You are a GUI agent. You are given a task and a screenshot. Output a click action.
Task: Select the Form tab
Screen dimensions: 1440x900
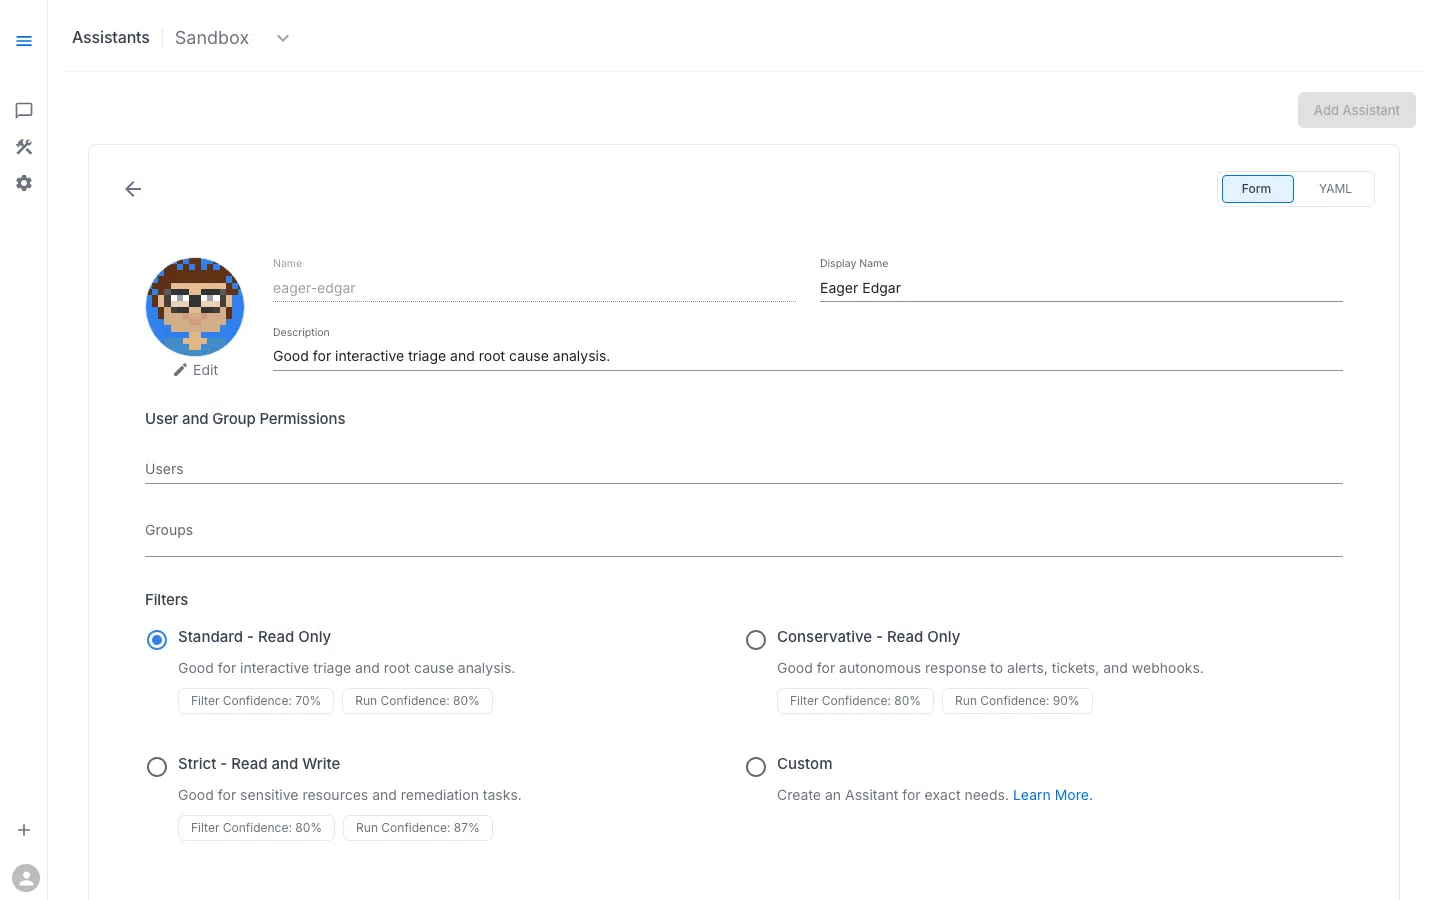(x=1257, y=189)
